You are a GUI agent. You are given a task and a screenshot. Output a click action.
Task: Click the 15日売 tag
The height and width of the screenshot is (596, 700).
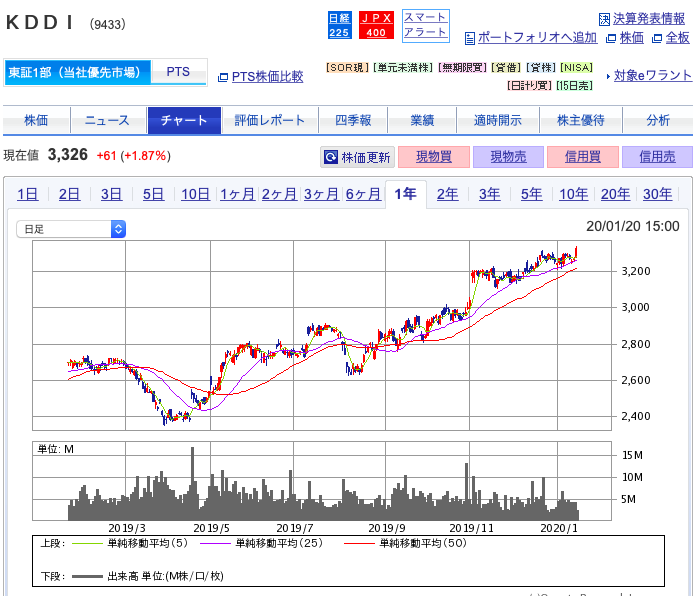tap(574, 85)
